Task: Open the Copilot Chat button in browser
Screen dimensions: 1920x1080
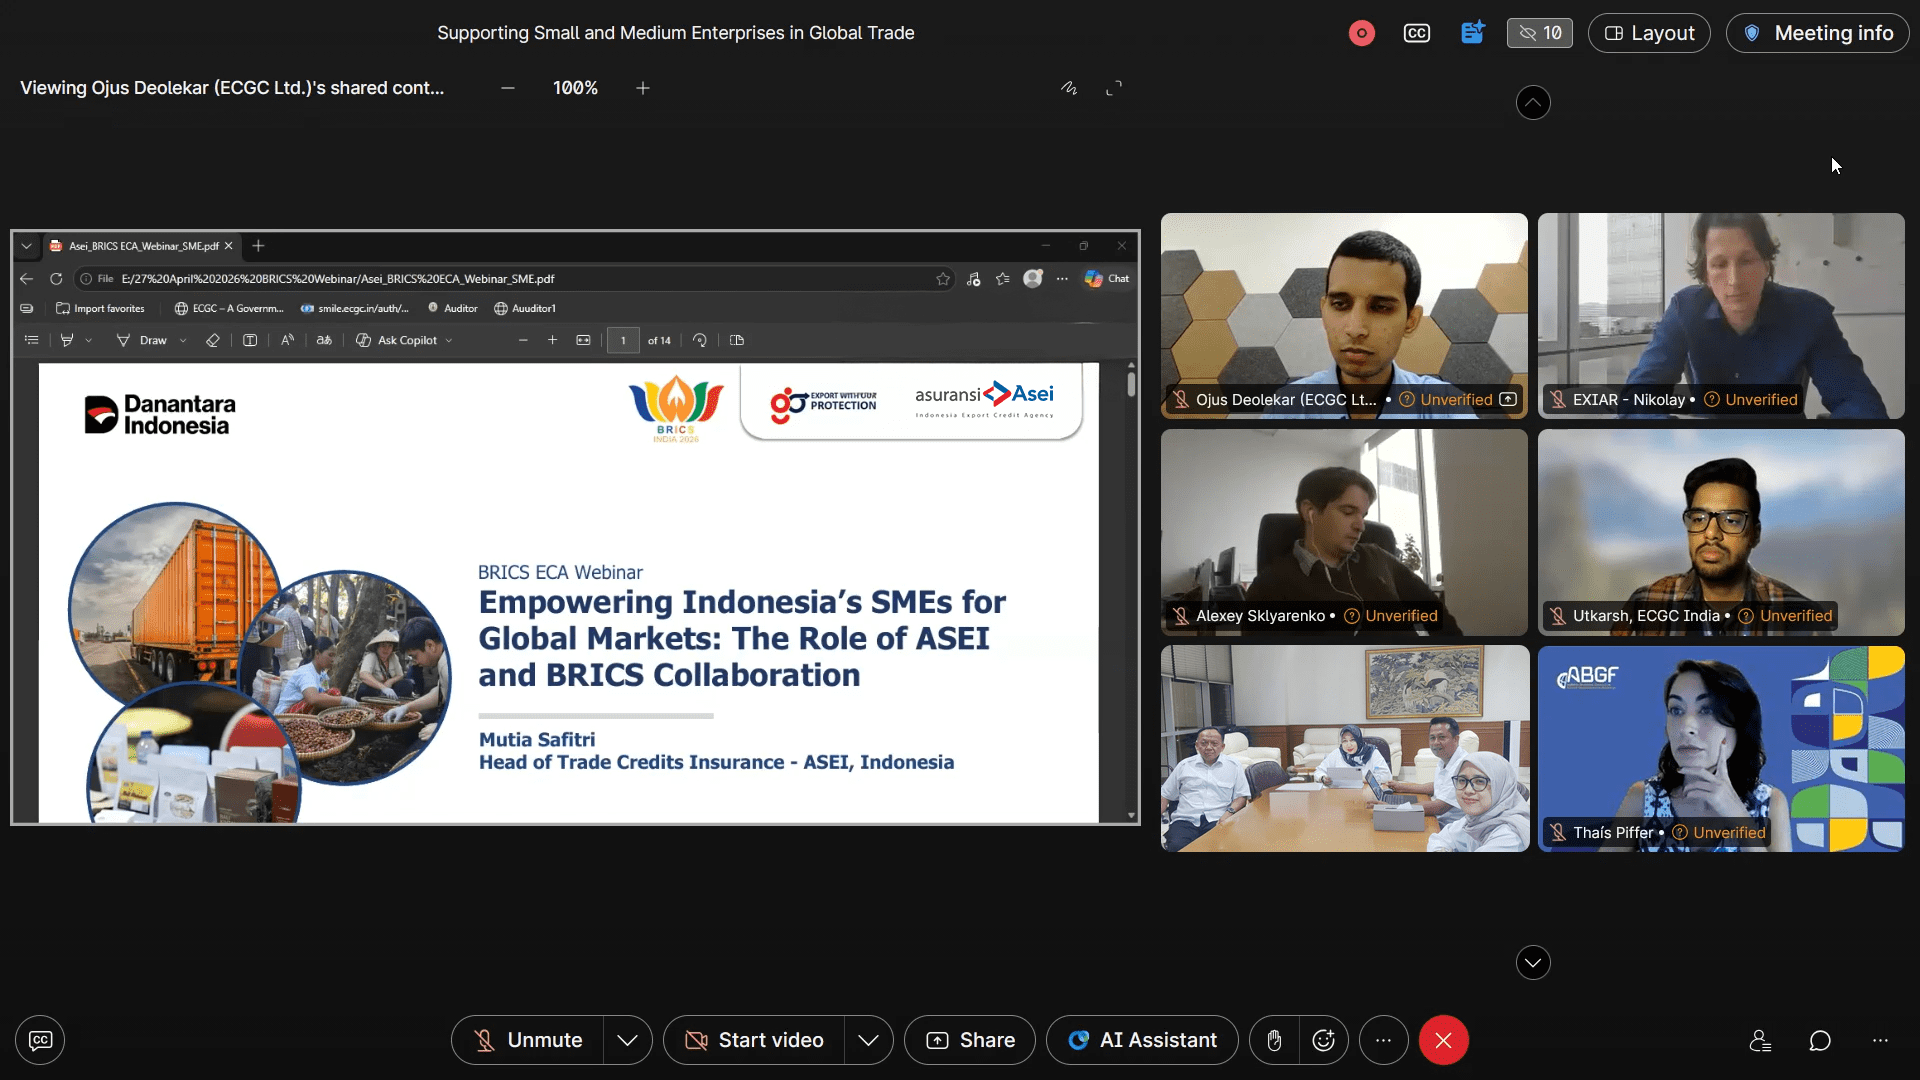Action: click(x=1108, y=279)
